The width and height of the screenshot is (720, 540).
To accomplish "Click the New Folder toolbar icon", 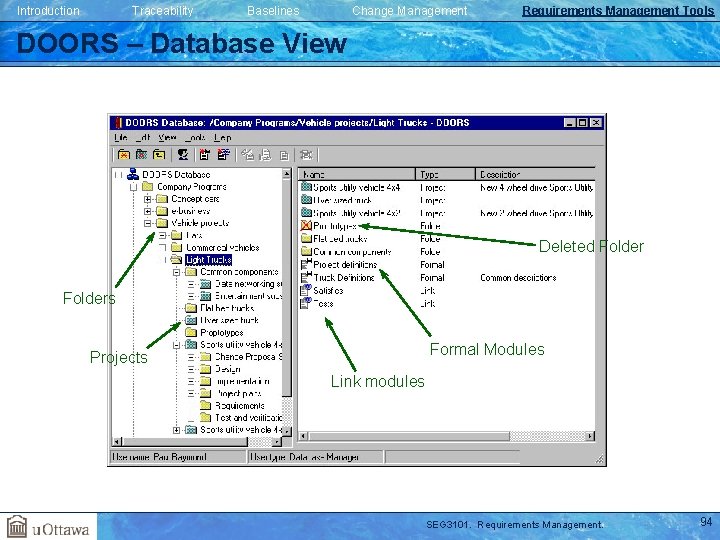I will (x=124, y=155).
